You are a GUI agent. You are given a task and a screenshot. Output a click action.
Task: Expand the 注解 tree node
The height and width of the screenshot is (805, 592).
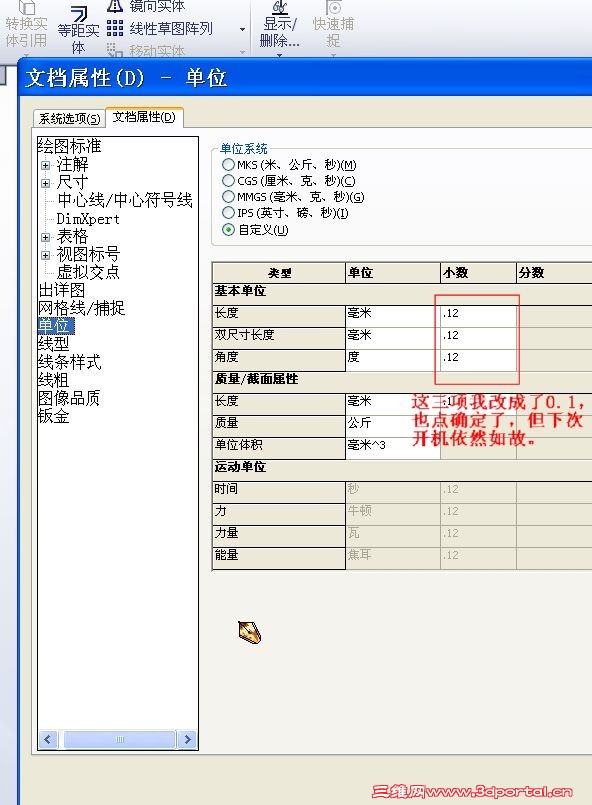point(46,165)
